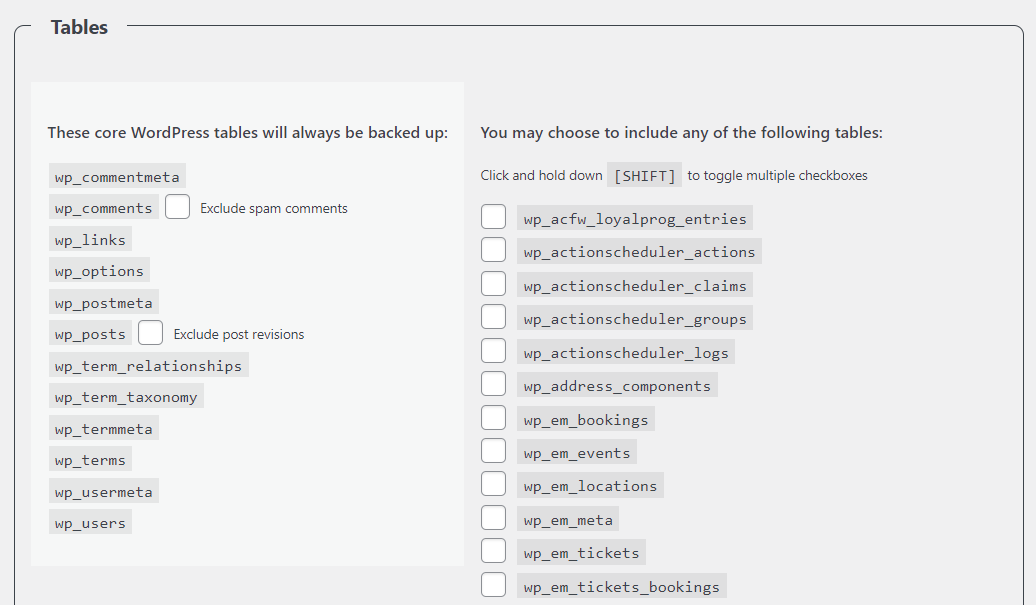1036x605 pixels.
Task: Check the wp_em_tickets_bookings table
Action: [x=494, y=583]
